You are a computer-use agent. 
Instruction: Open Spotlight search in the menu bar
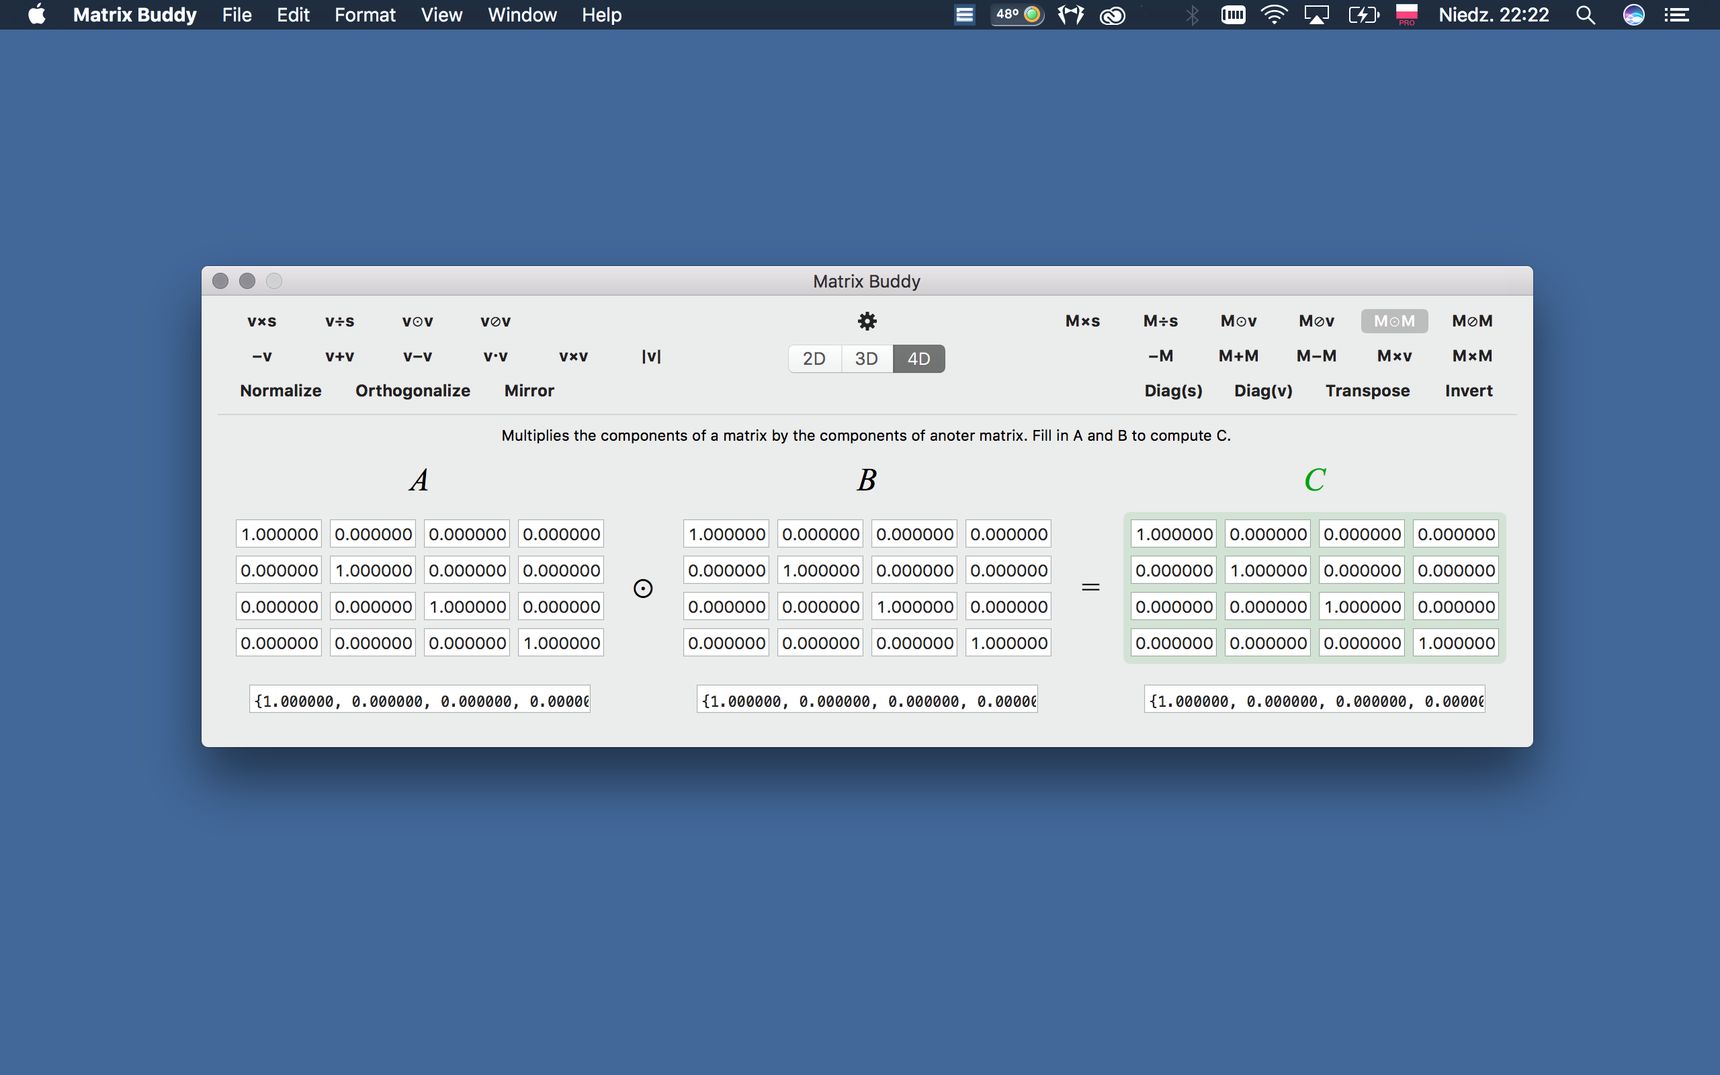1585,14
